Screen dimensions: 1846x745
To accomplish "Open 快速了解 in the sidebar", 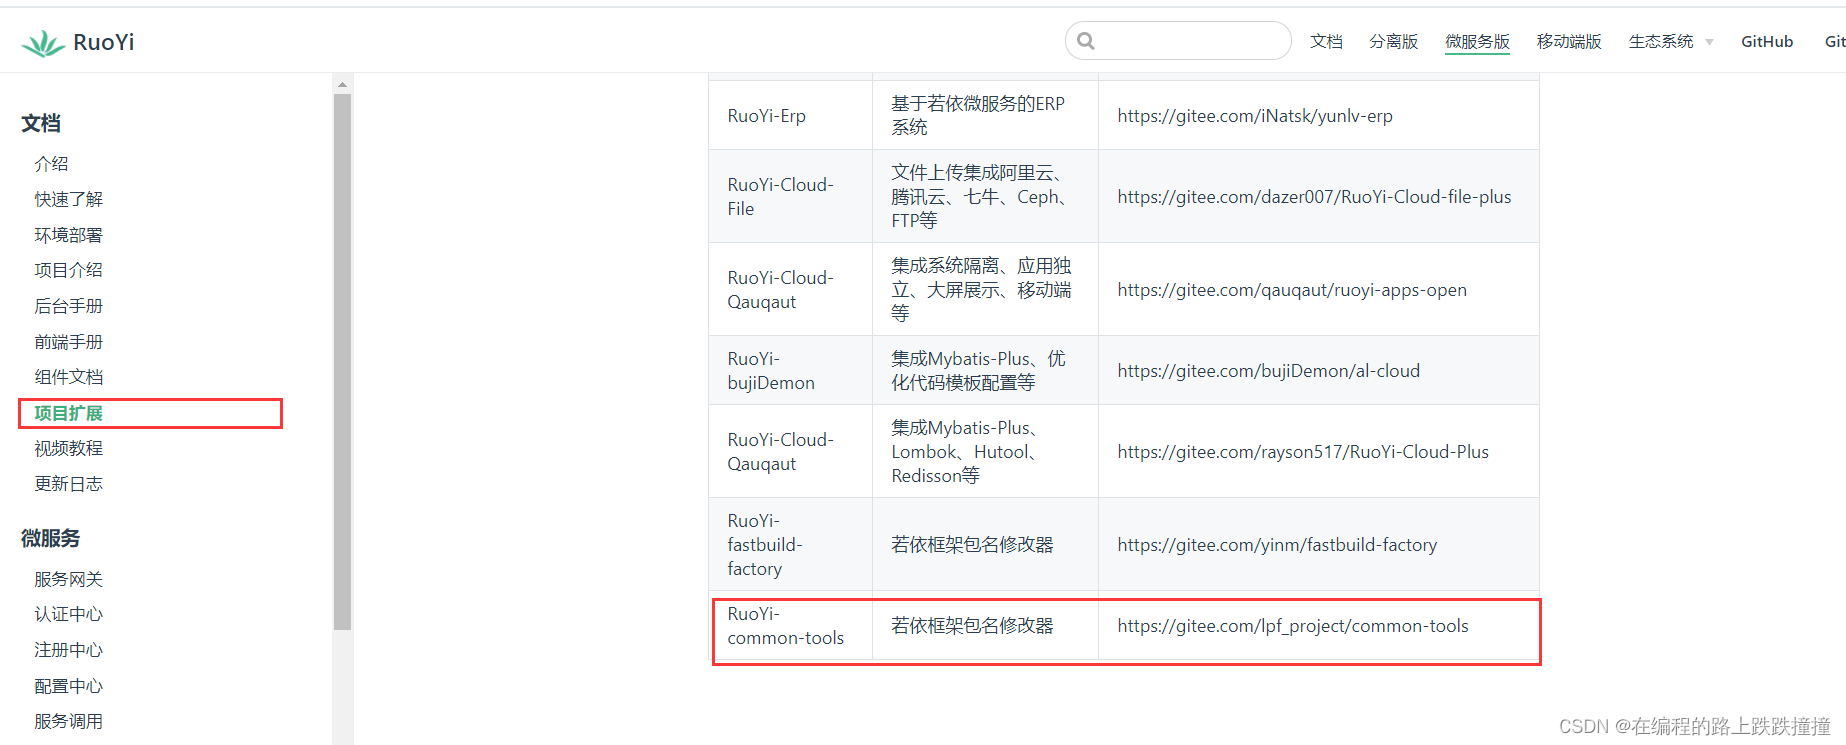I will [68, 199].
